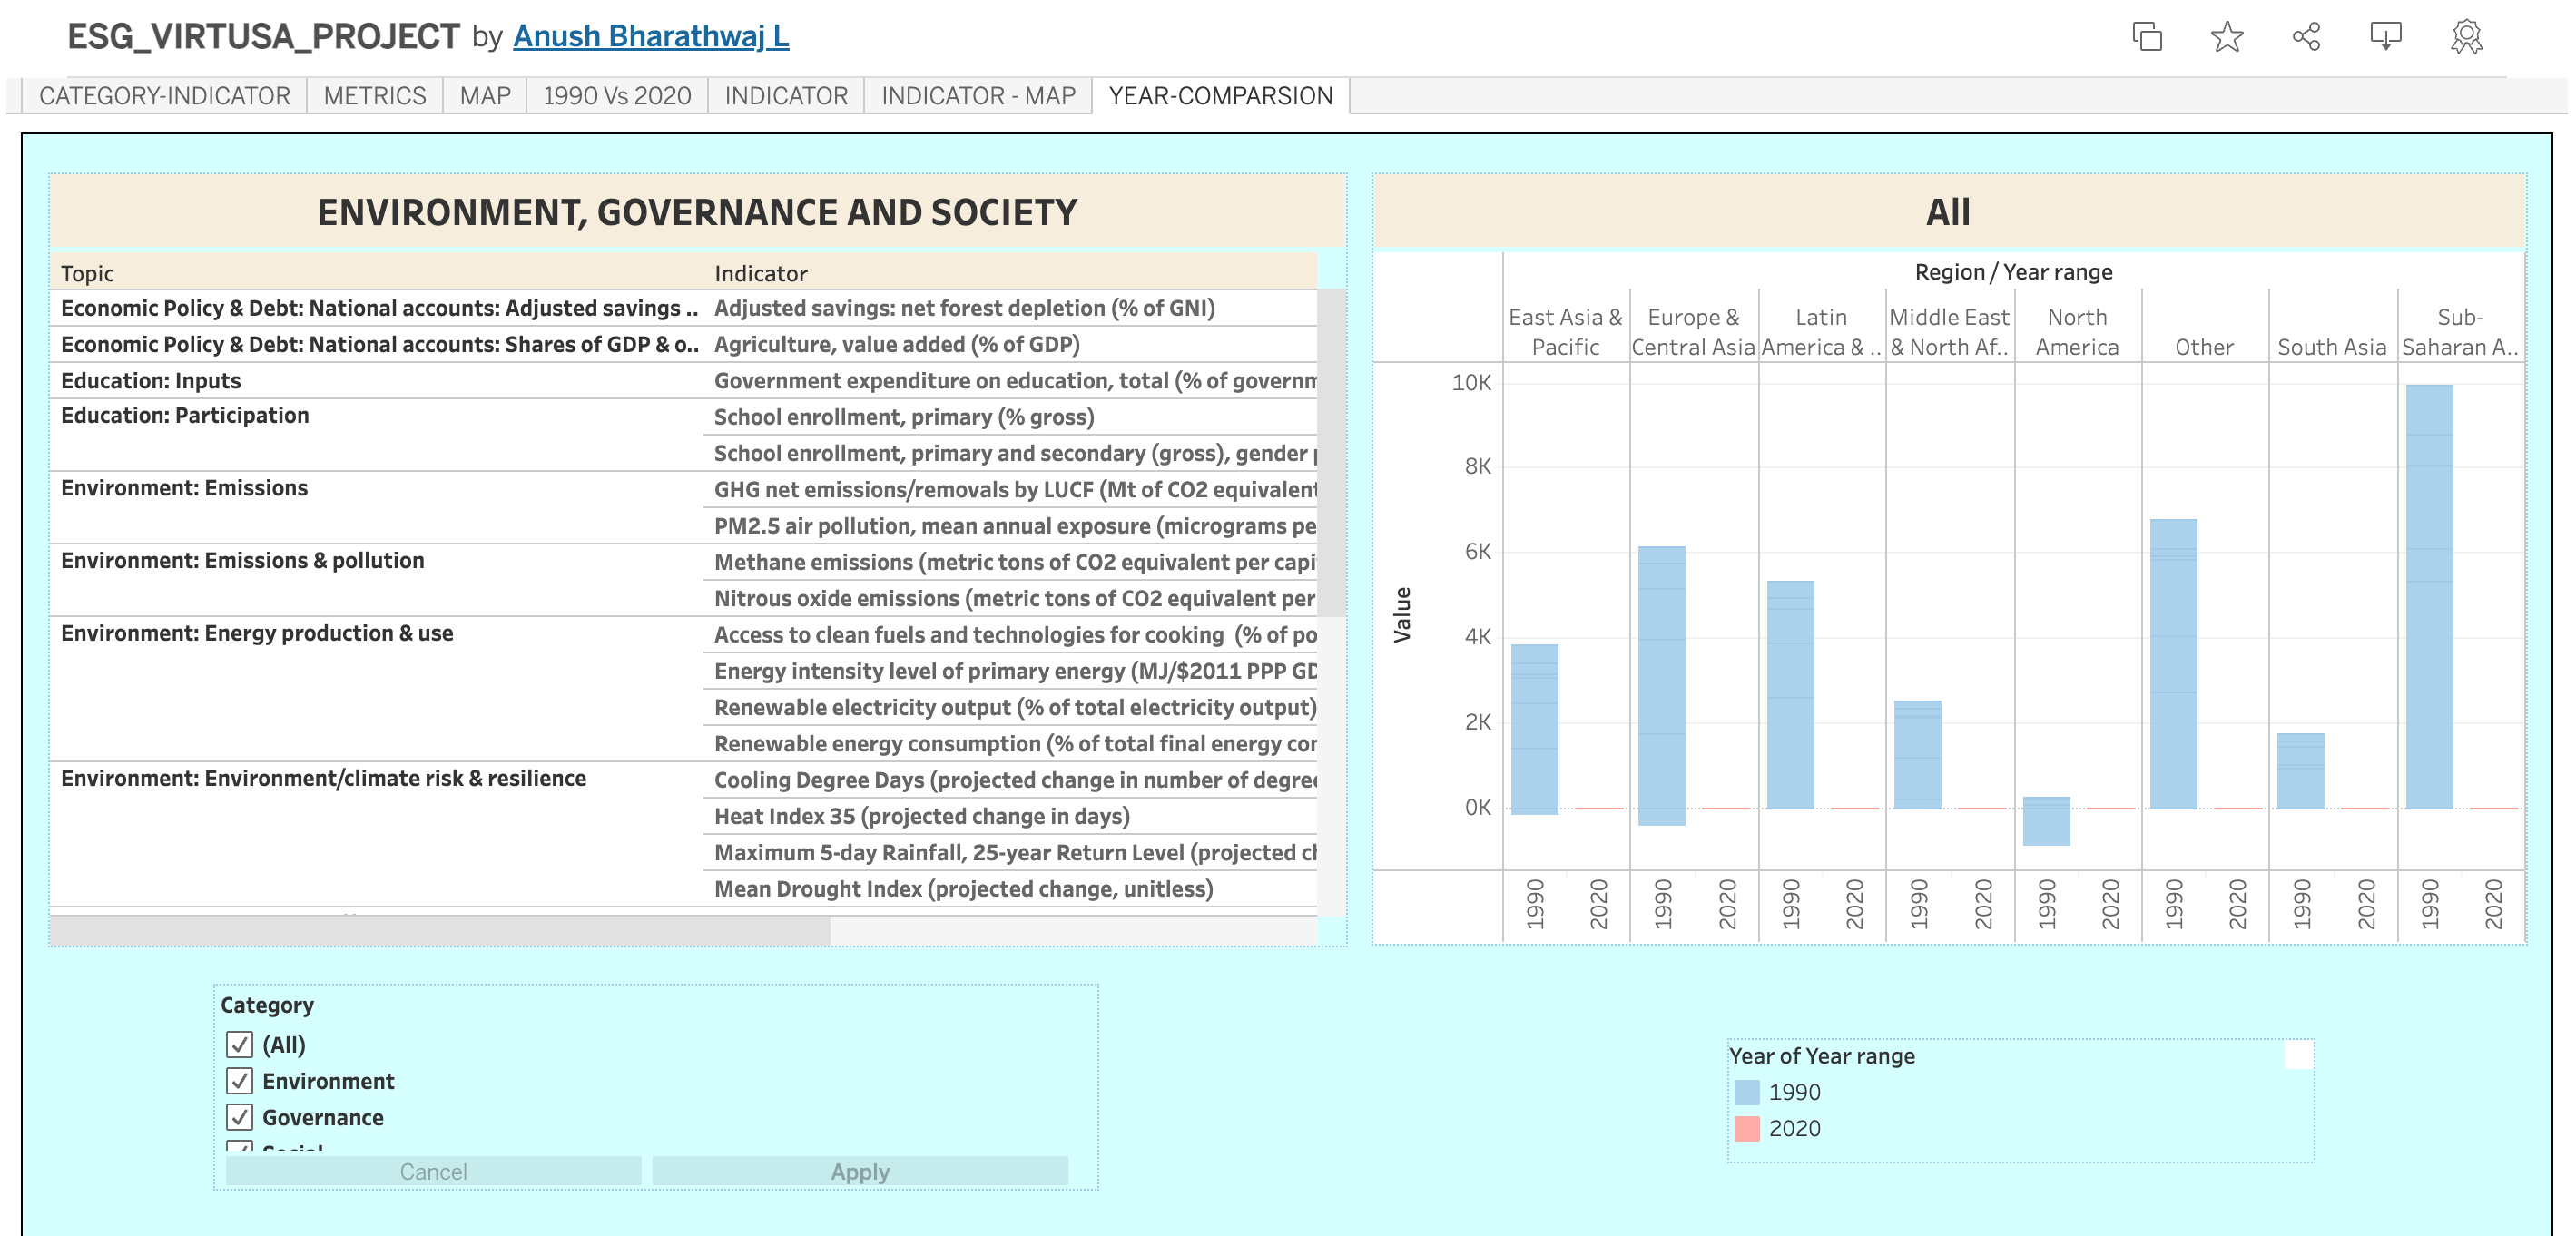2576x1236 pixels.
Task: Uncheck the Governance category checkbox
Action: click(239, 1117)
